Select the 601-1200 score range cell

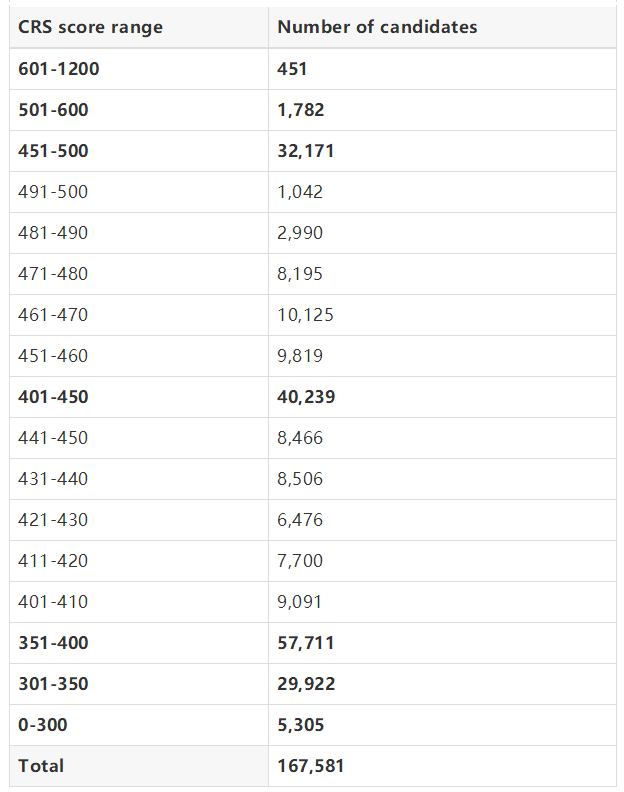click(x=59, y=69)
